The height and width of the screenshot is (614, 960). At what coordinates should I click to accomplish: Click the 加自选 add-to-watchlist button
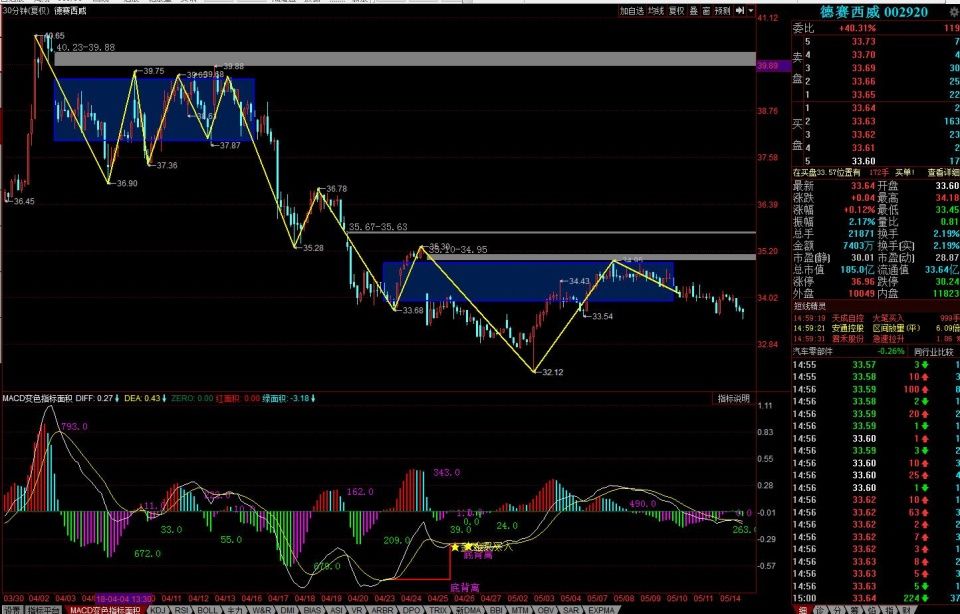(x=632, y=11)
